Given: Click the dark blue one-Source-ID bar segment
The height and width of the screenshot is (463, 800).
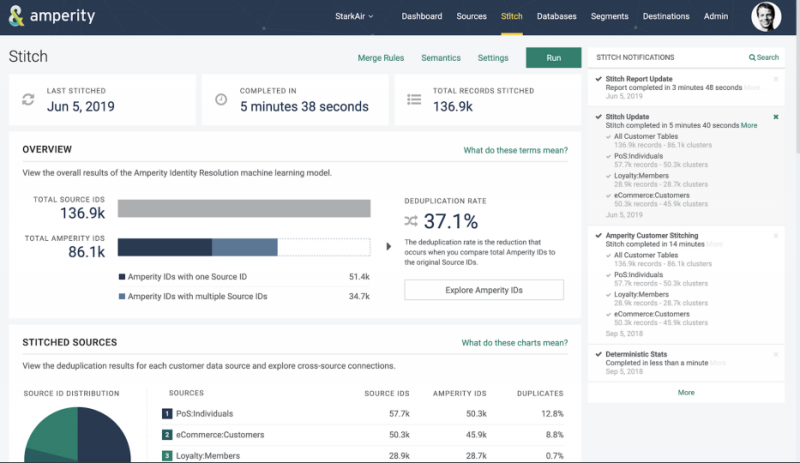Looking at the screenshot, I should click(x=165, y=247).
